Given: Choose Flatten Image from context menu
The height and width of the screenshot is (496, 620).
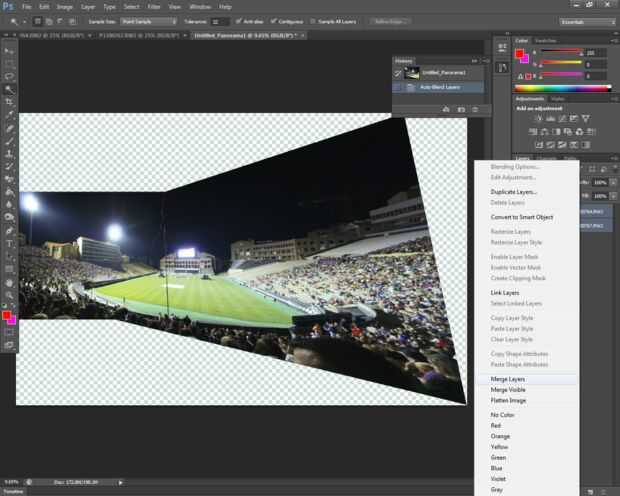Looking at the screenshot, I should click(x=527, y=400).
